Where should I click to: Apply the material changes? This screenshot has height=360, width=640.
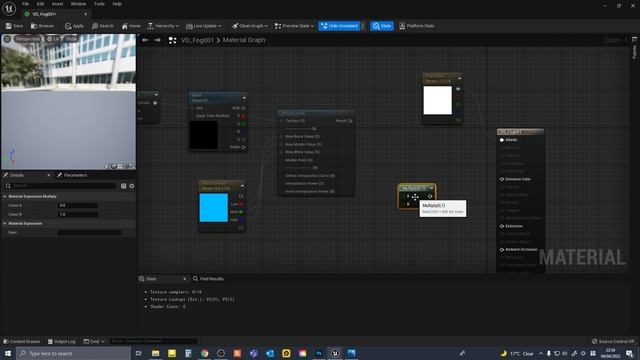point(74,26)
